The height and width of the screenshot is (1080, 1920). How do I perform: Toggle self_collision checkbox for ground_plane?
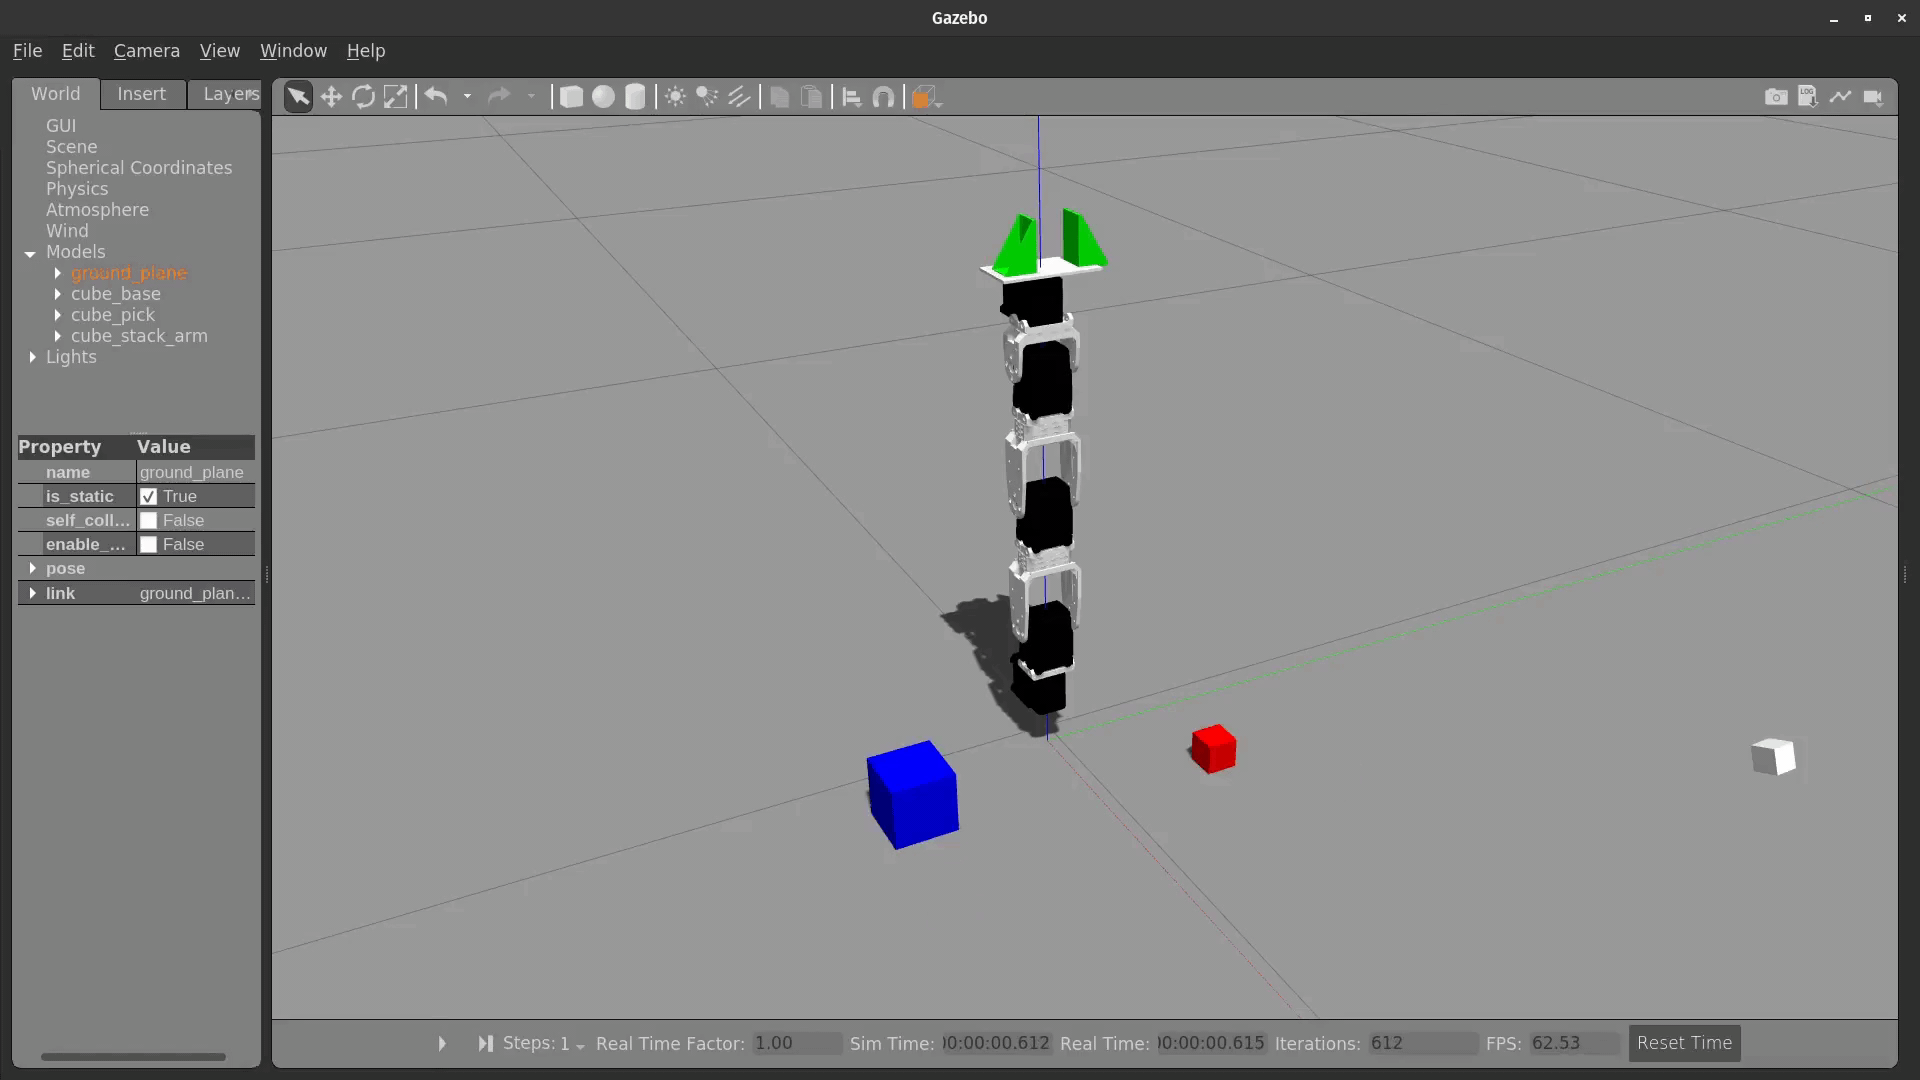[149, 520]
